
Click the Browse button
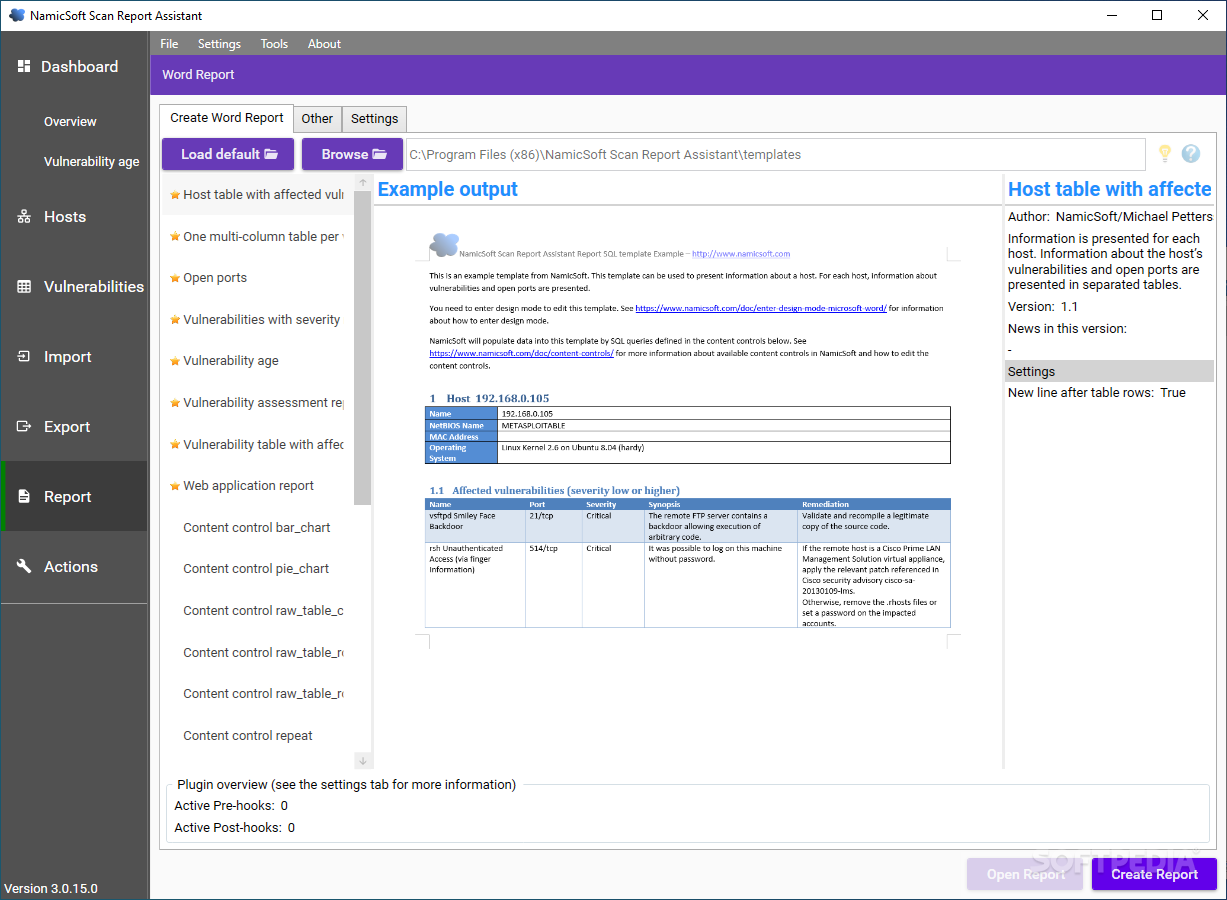point(353,154)
